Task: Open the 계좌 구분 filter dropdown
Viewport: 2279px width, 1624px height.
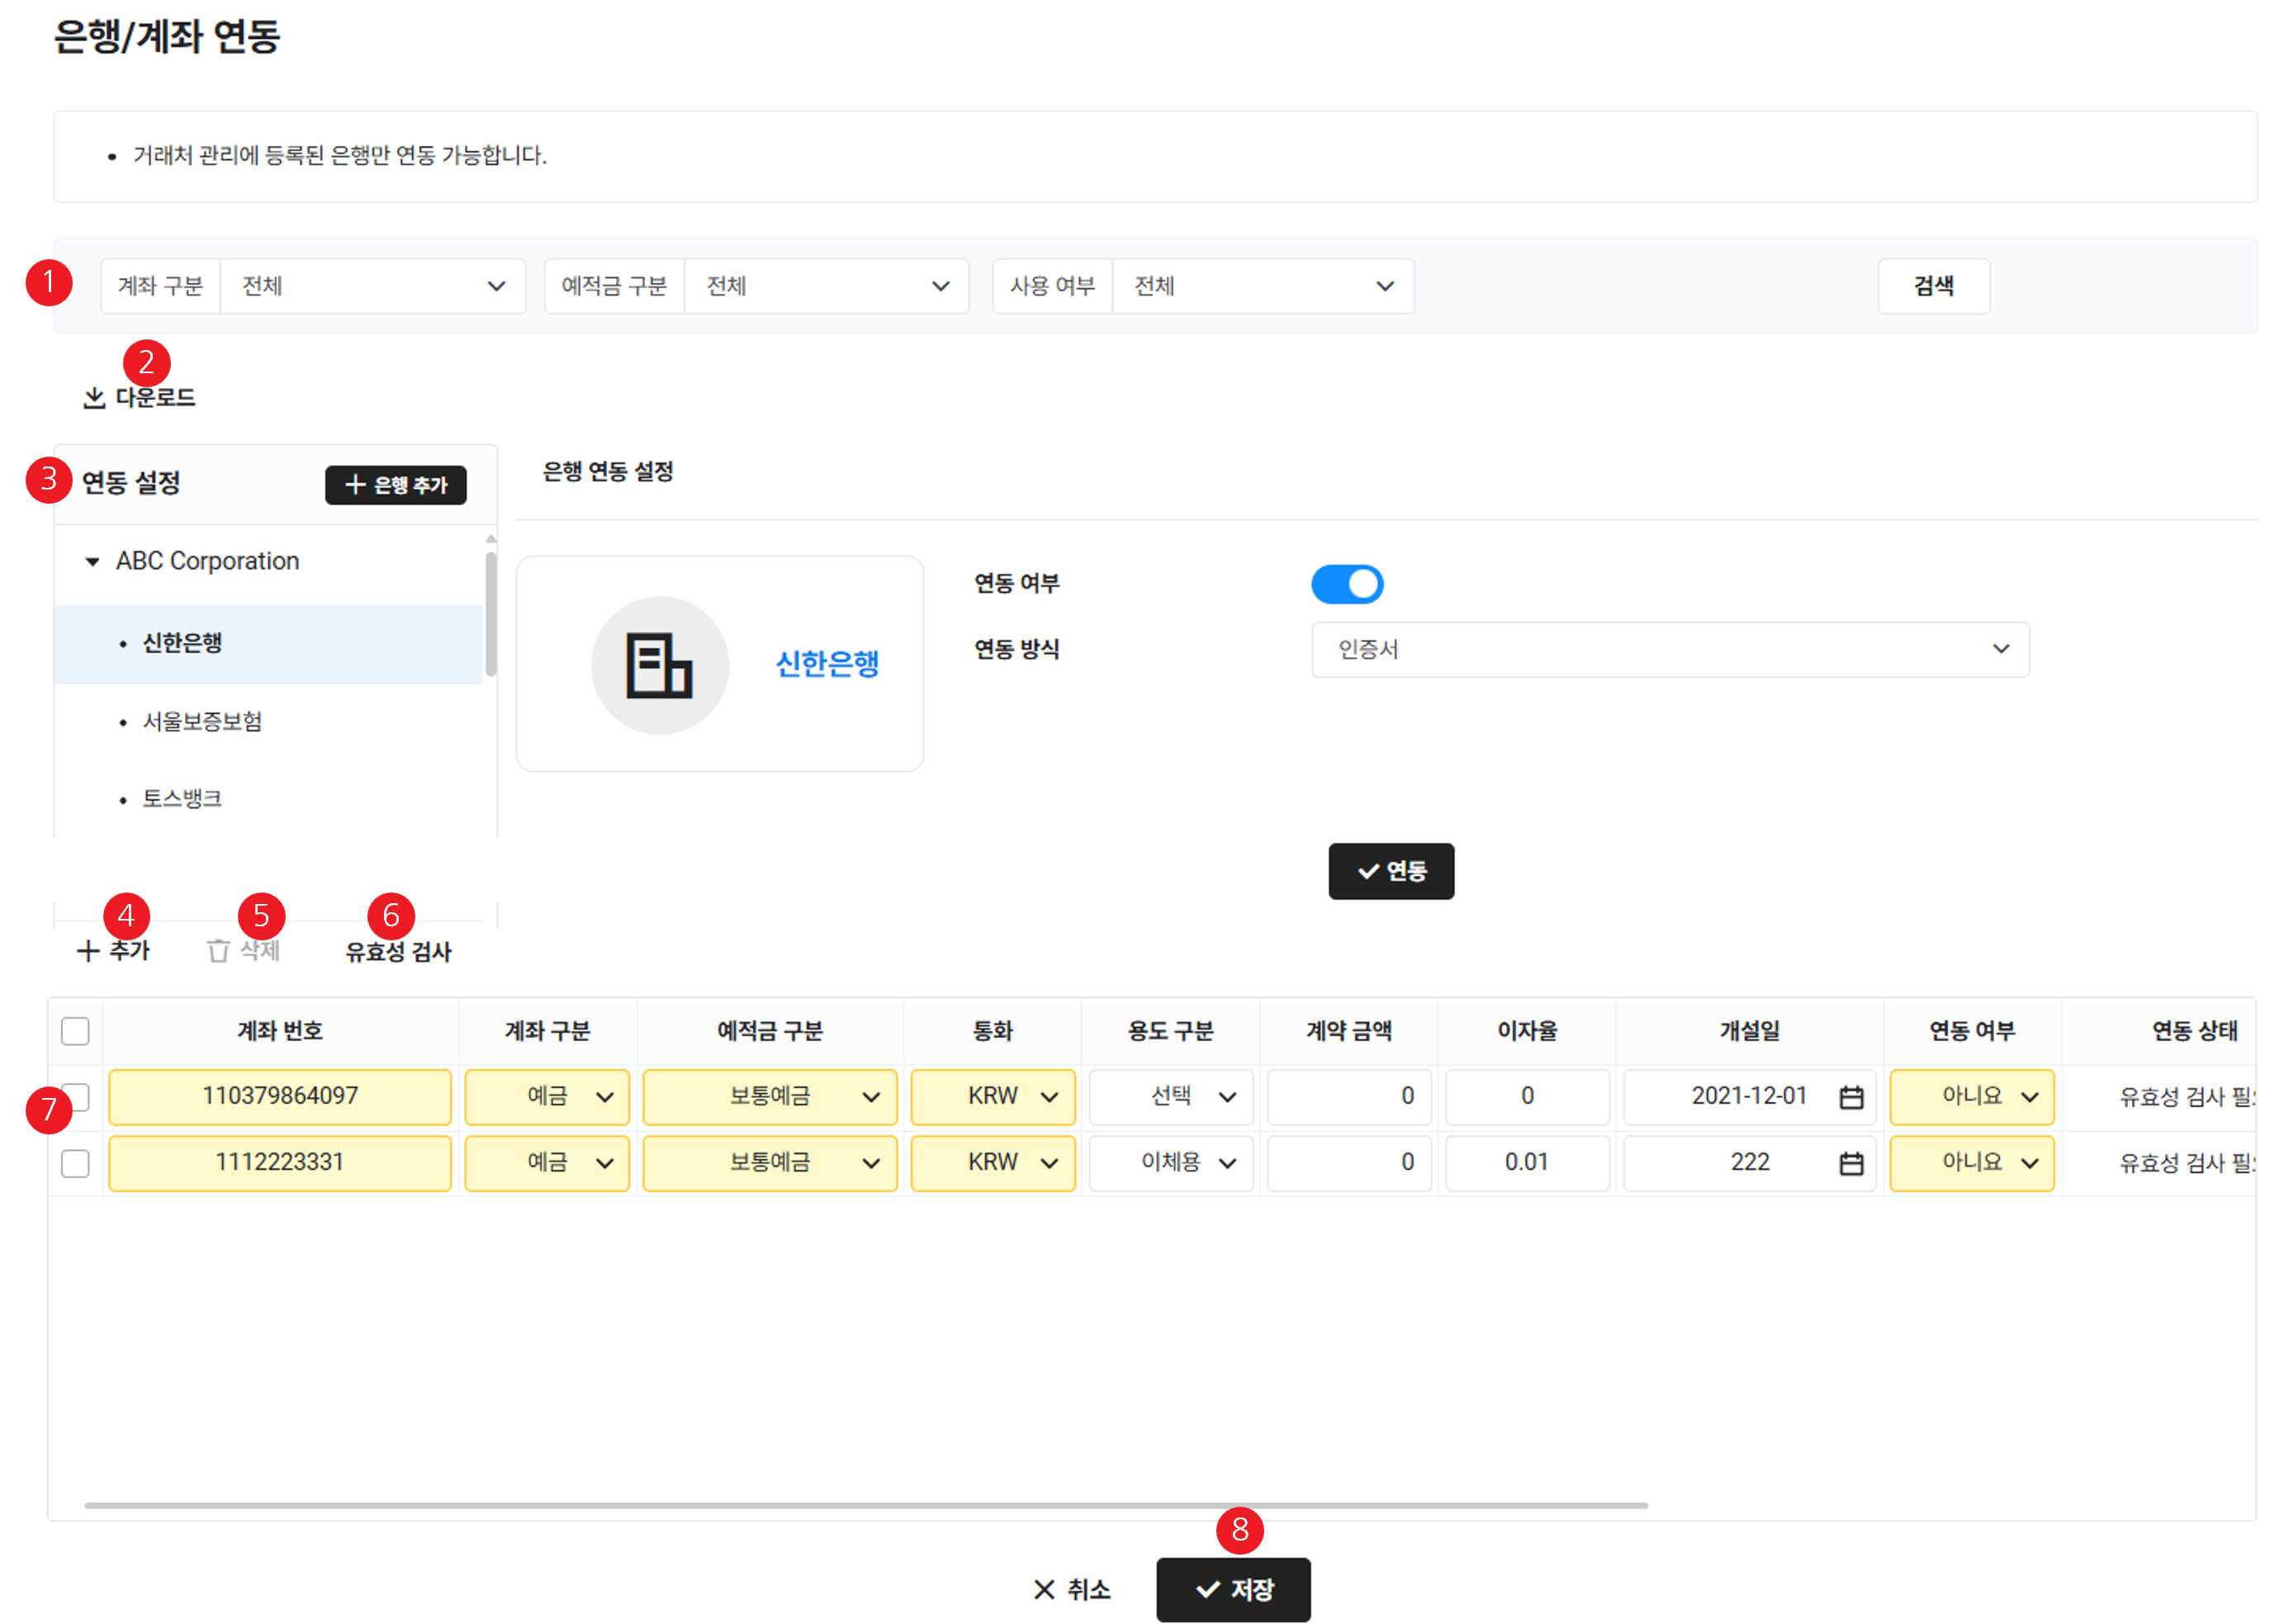Action: tap(372, 286)
